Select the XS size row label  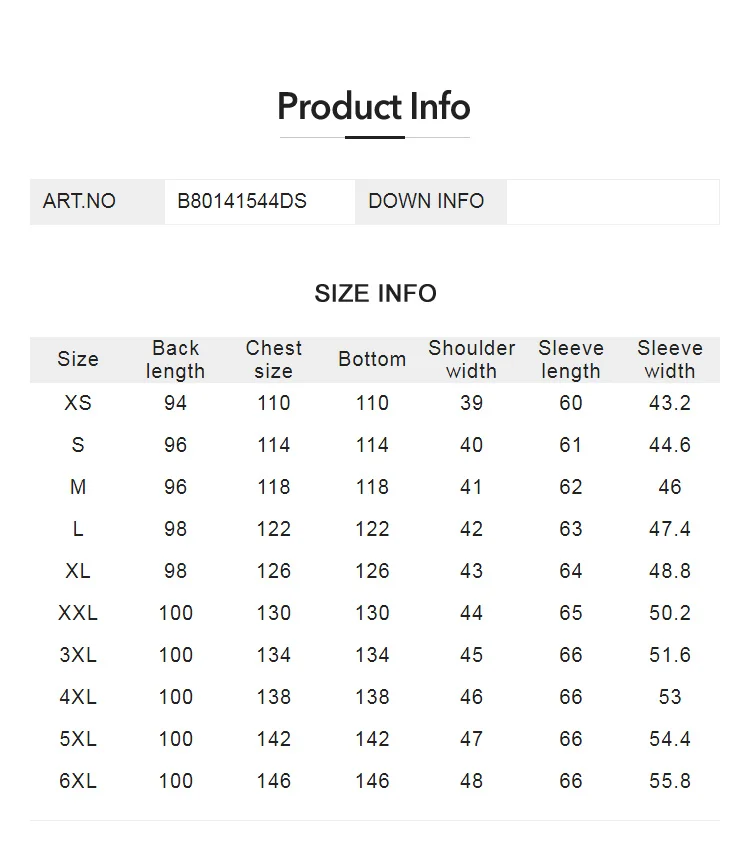click(78, 403)
